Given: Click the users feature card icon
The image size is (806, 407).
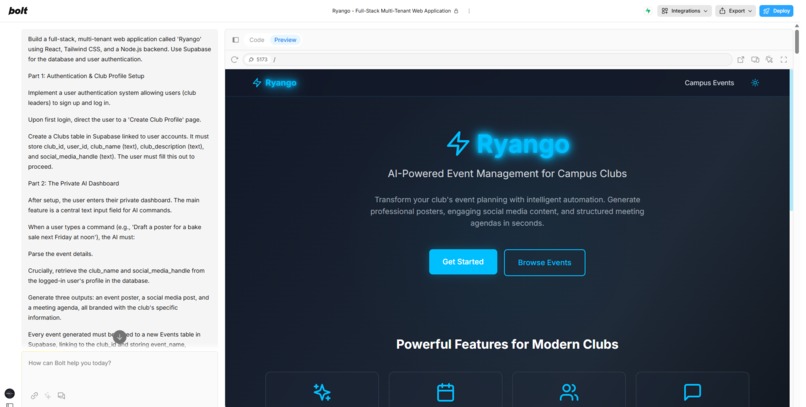Looking at the screenshot, I should pos(569,392).
